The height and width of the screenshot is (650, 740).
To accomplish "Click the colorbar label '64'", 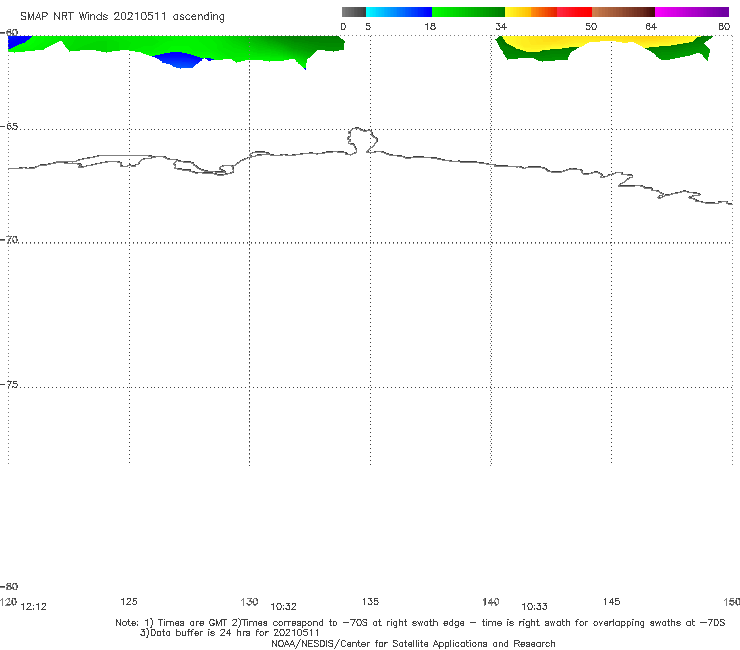I will [x=651, y=27].
